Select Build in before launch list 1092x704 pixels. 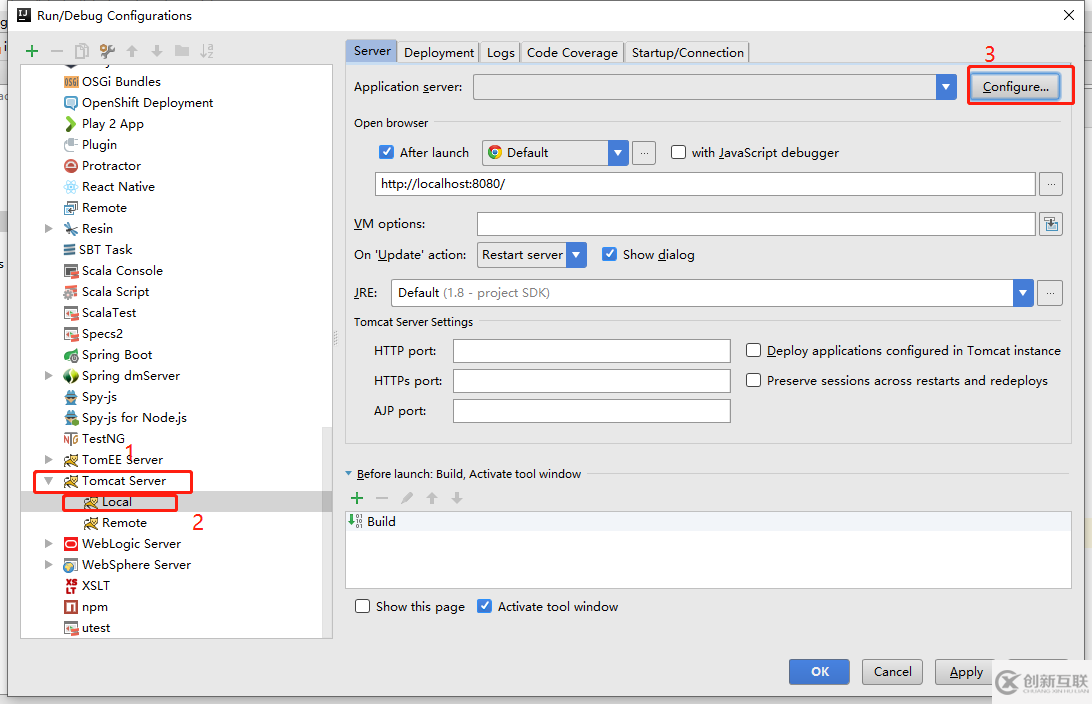[708, 522]
